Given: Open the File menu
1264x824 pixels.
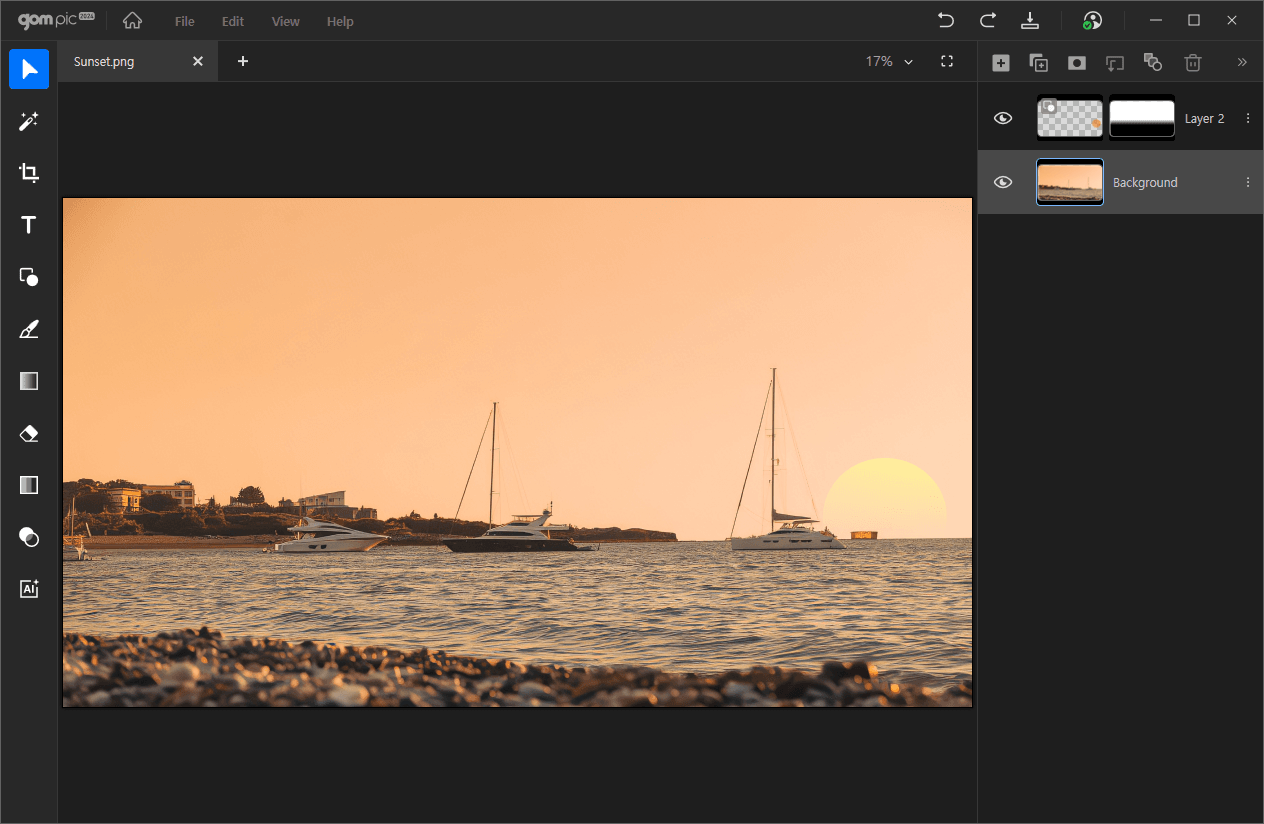Looking at the screenshot, I should [185, 21].
